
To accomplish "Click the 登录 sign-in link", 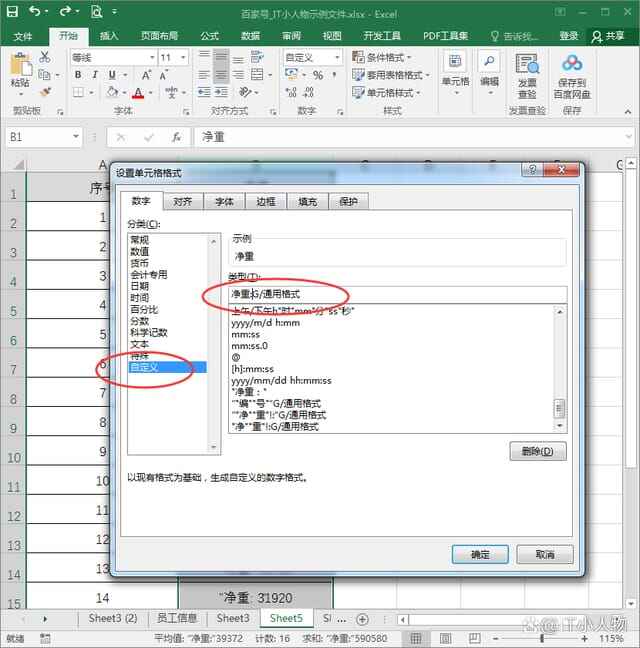I will tap(569, 36).
